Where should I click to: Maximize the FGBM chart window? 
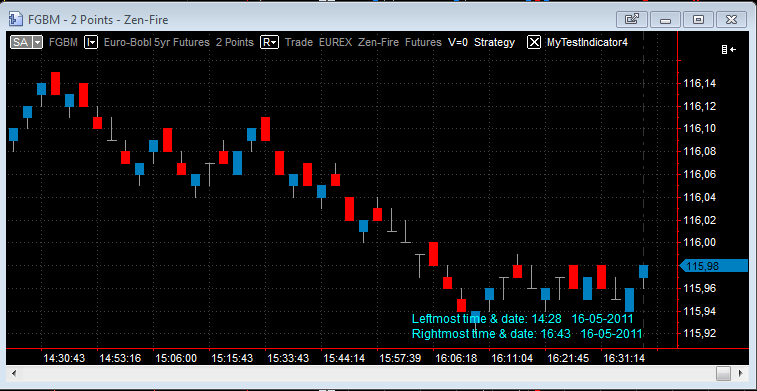tap(699, 19)
